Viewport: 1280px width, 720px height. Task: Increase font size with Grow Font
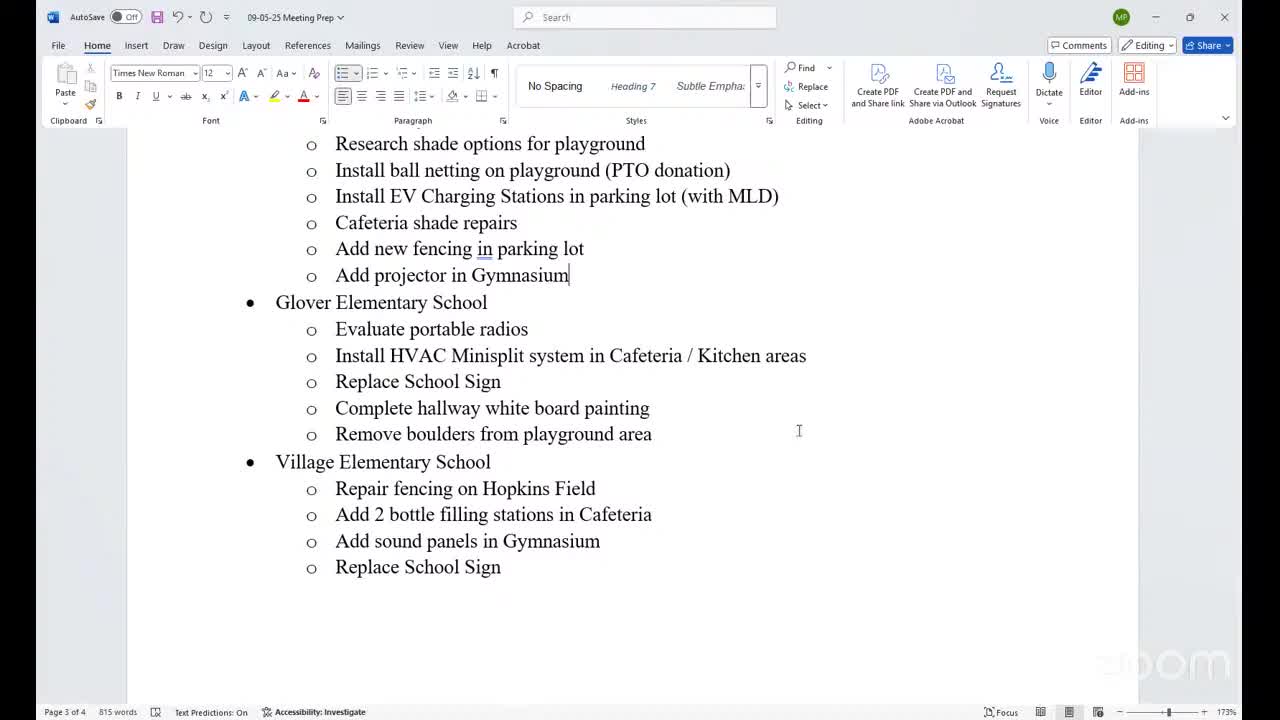tap(242, 73)
